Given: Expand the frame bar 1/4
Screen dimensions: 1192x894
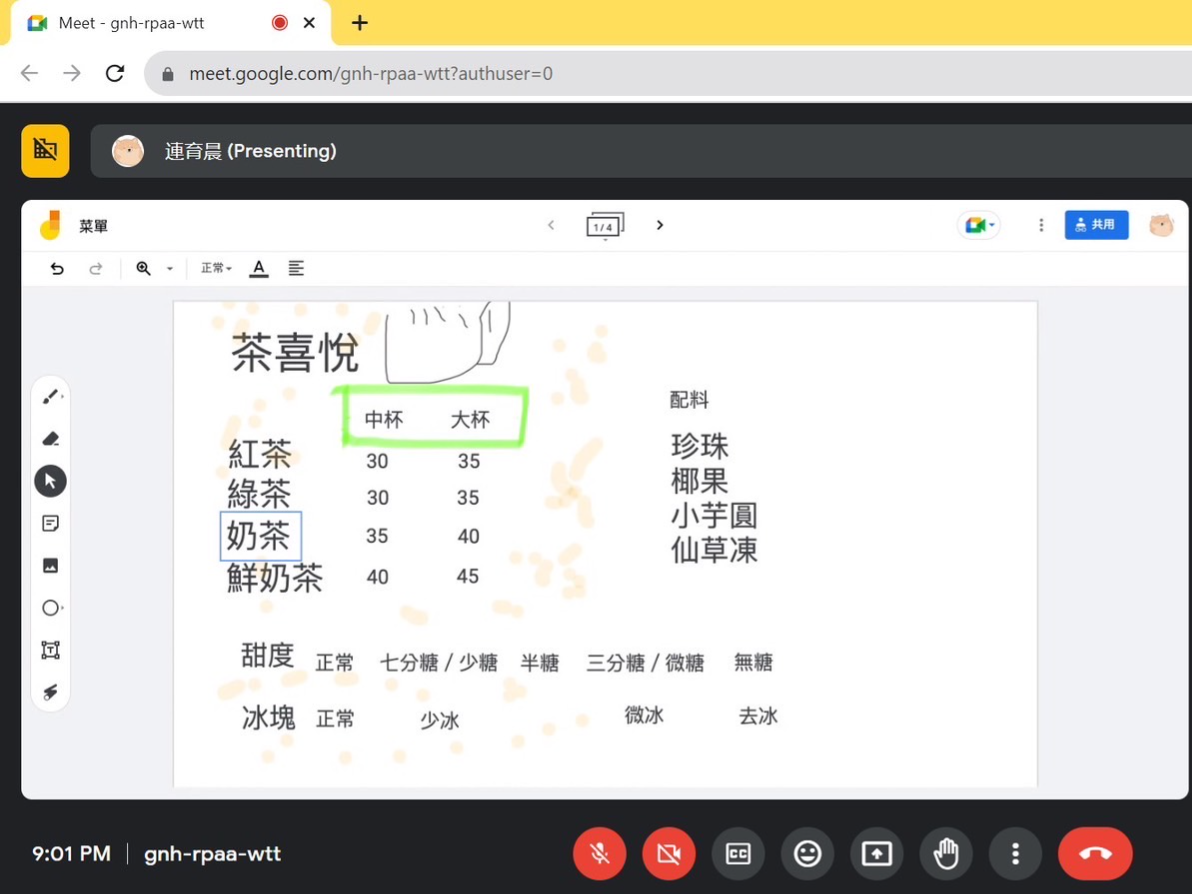Looking at the screenshot, I should click(x=605, y=226).
